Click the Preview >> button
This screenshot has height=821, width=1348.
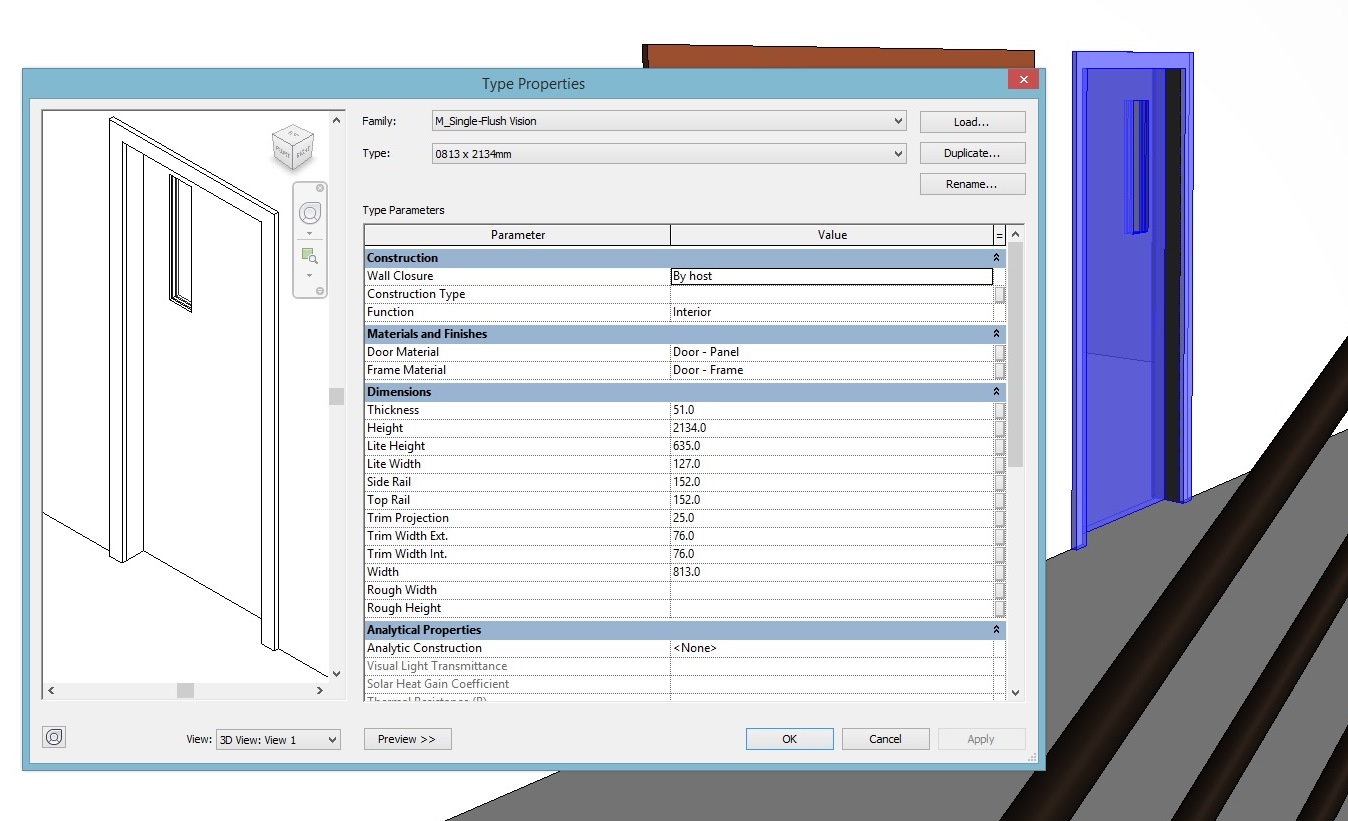tap(407, 739)
